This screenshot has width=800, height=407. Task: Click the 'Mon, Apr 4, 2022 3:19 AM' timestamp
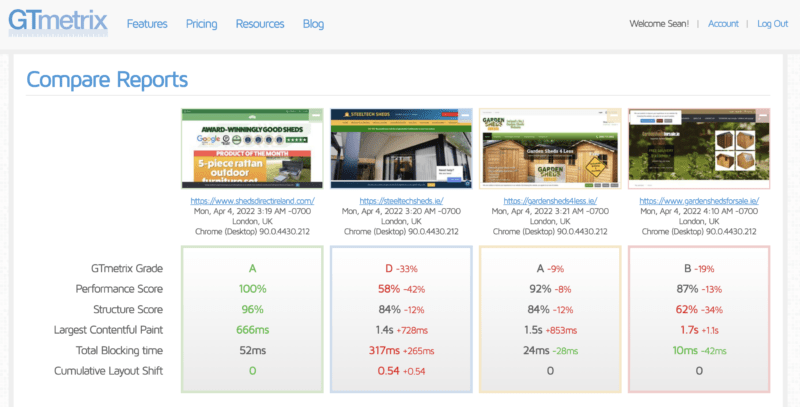tap(253, 211)
